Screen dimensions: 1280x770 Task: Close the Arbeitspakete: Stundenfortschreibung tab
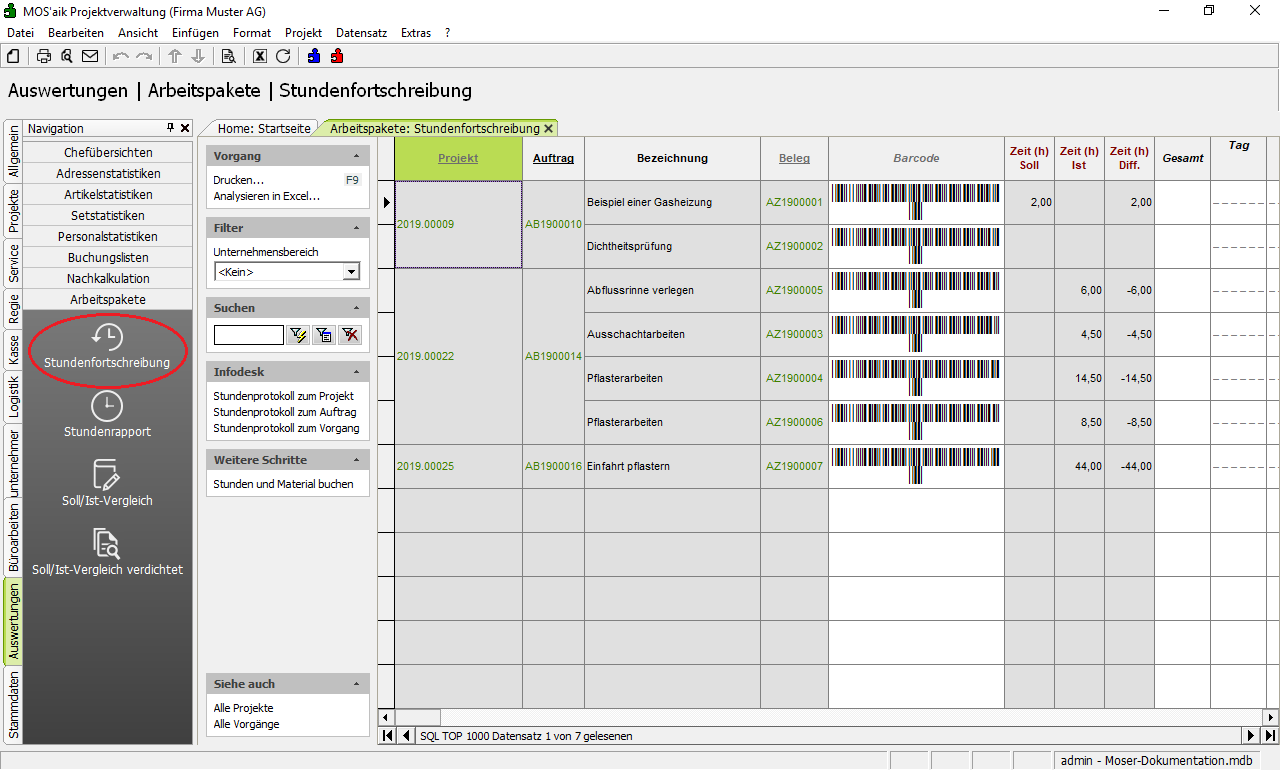click(x=548, y=129)
